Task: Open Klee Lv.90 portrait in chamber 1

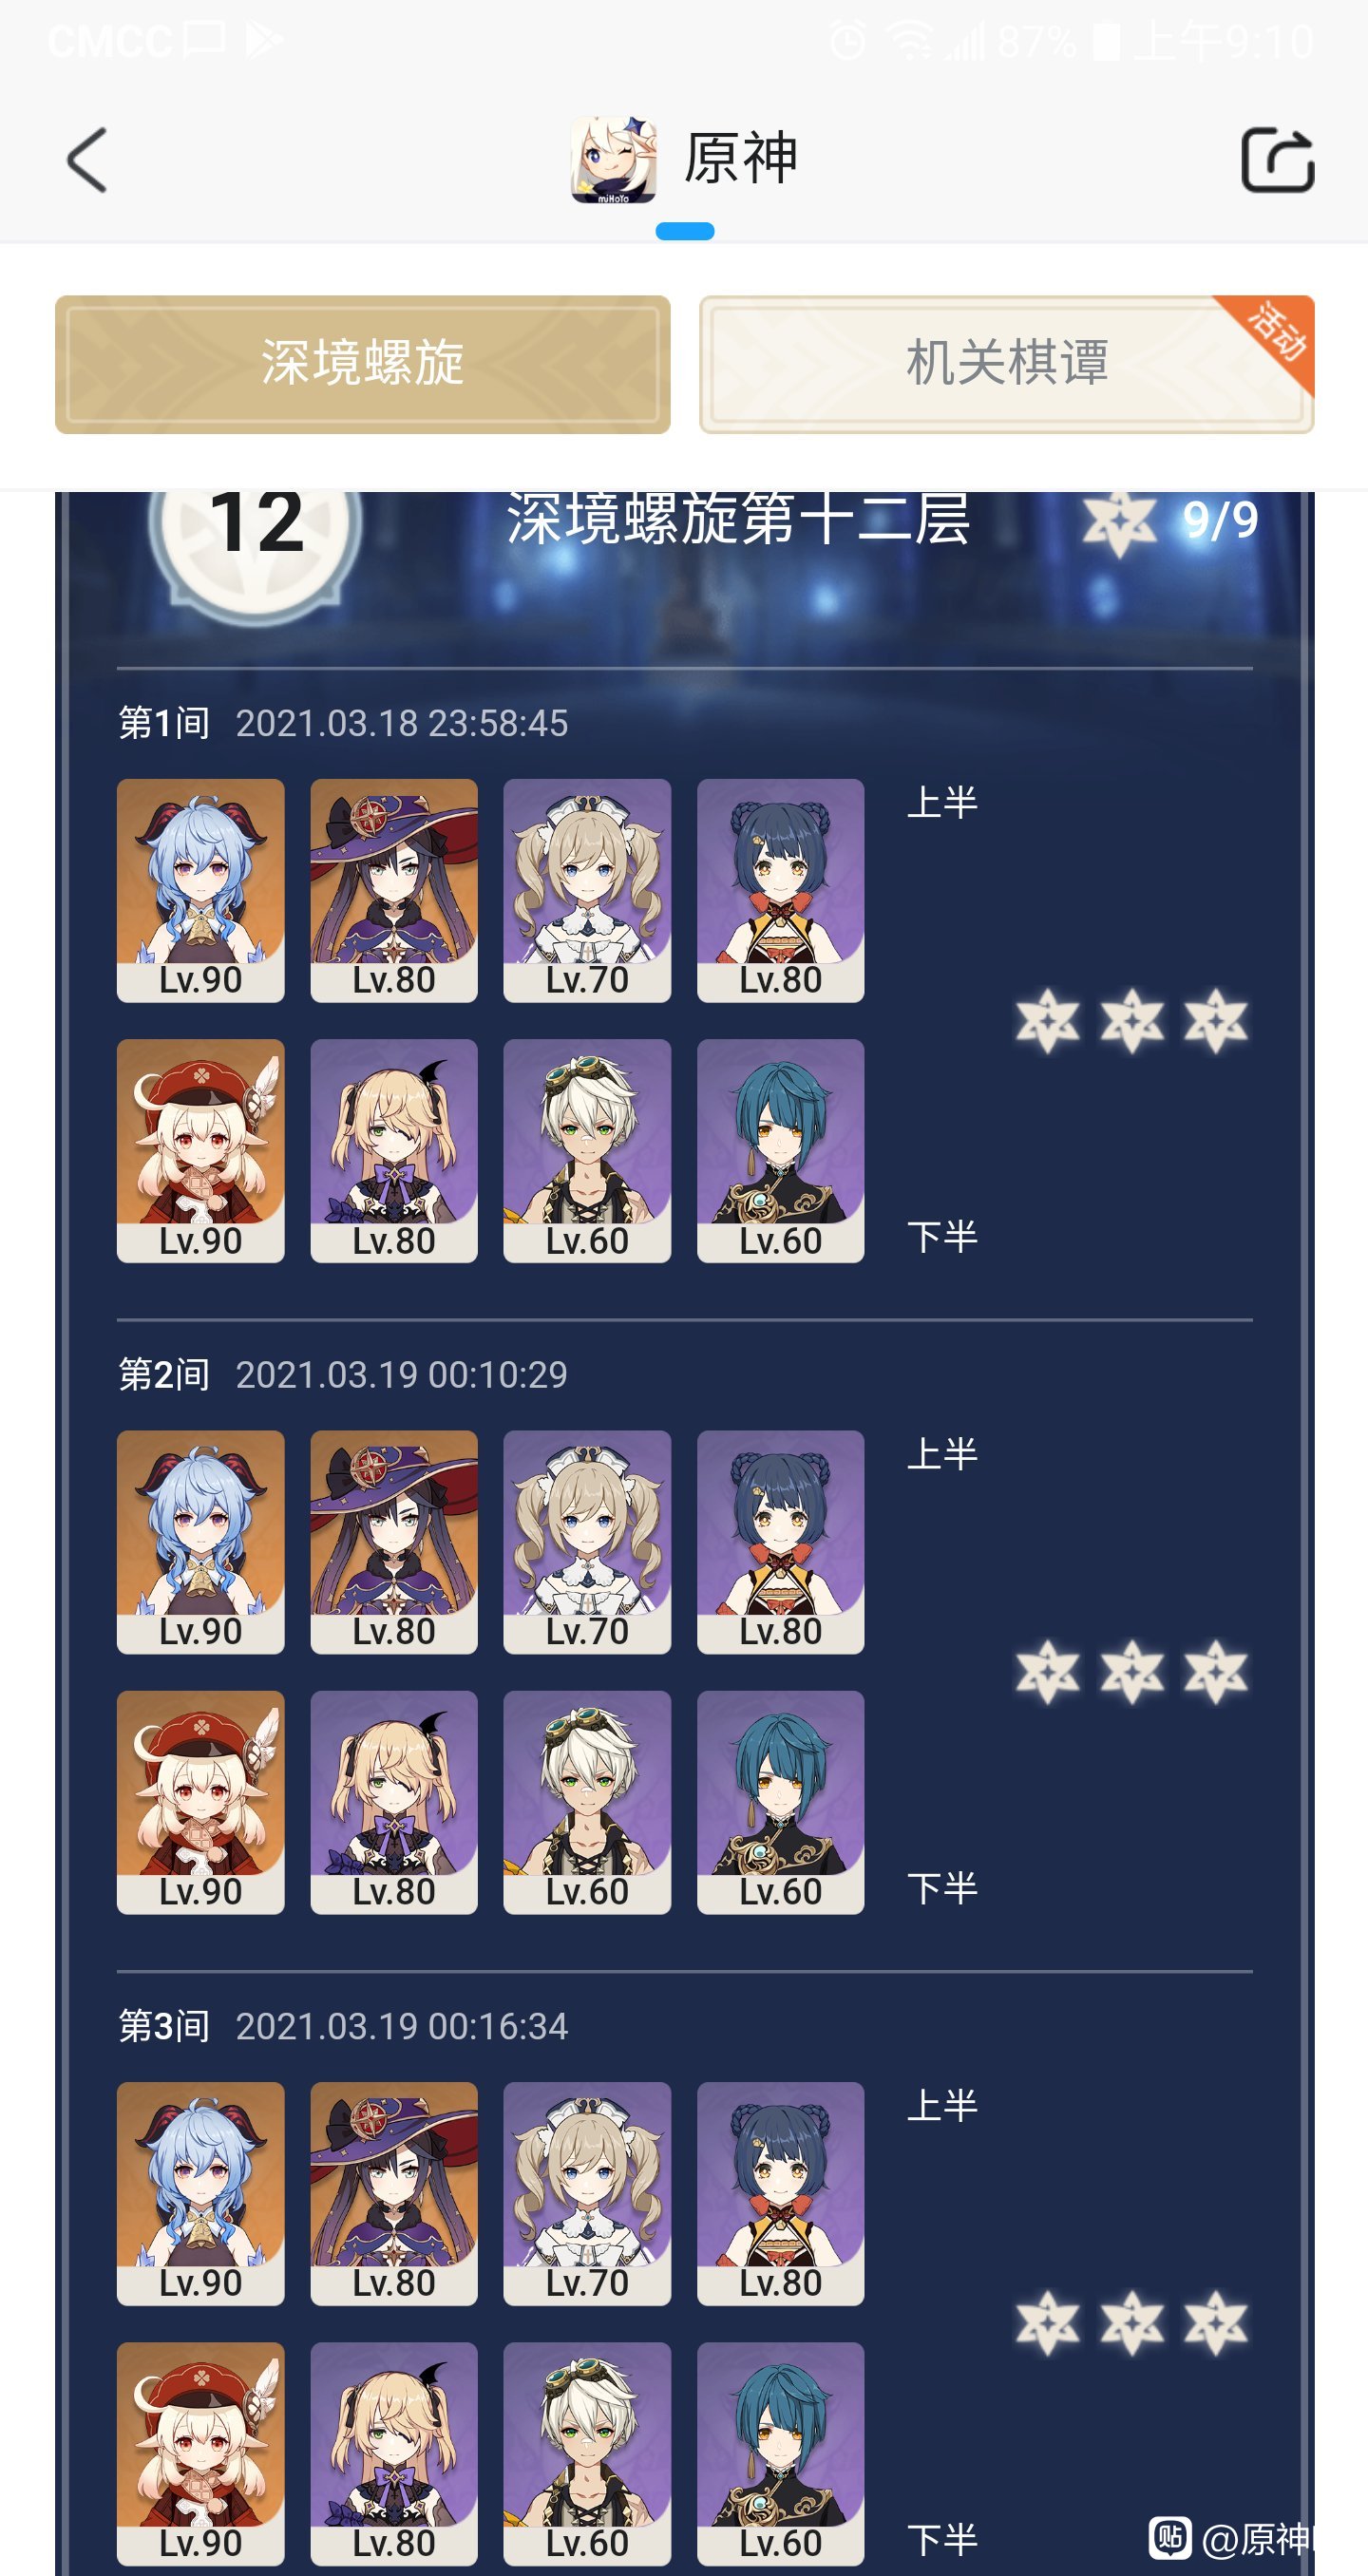Action: (200, 1150)
